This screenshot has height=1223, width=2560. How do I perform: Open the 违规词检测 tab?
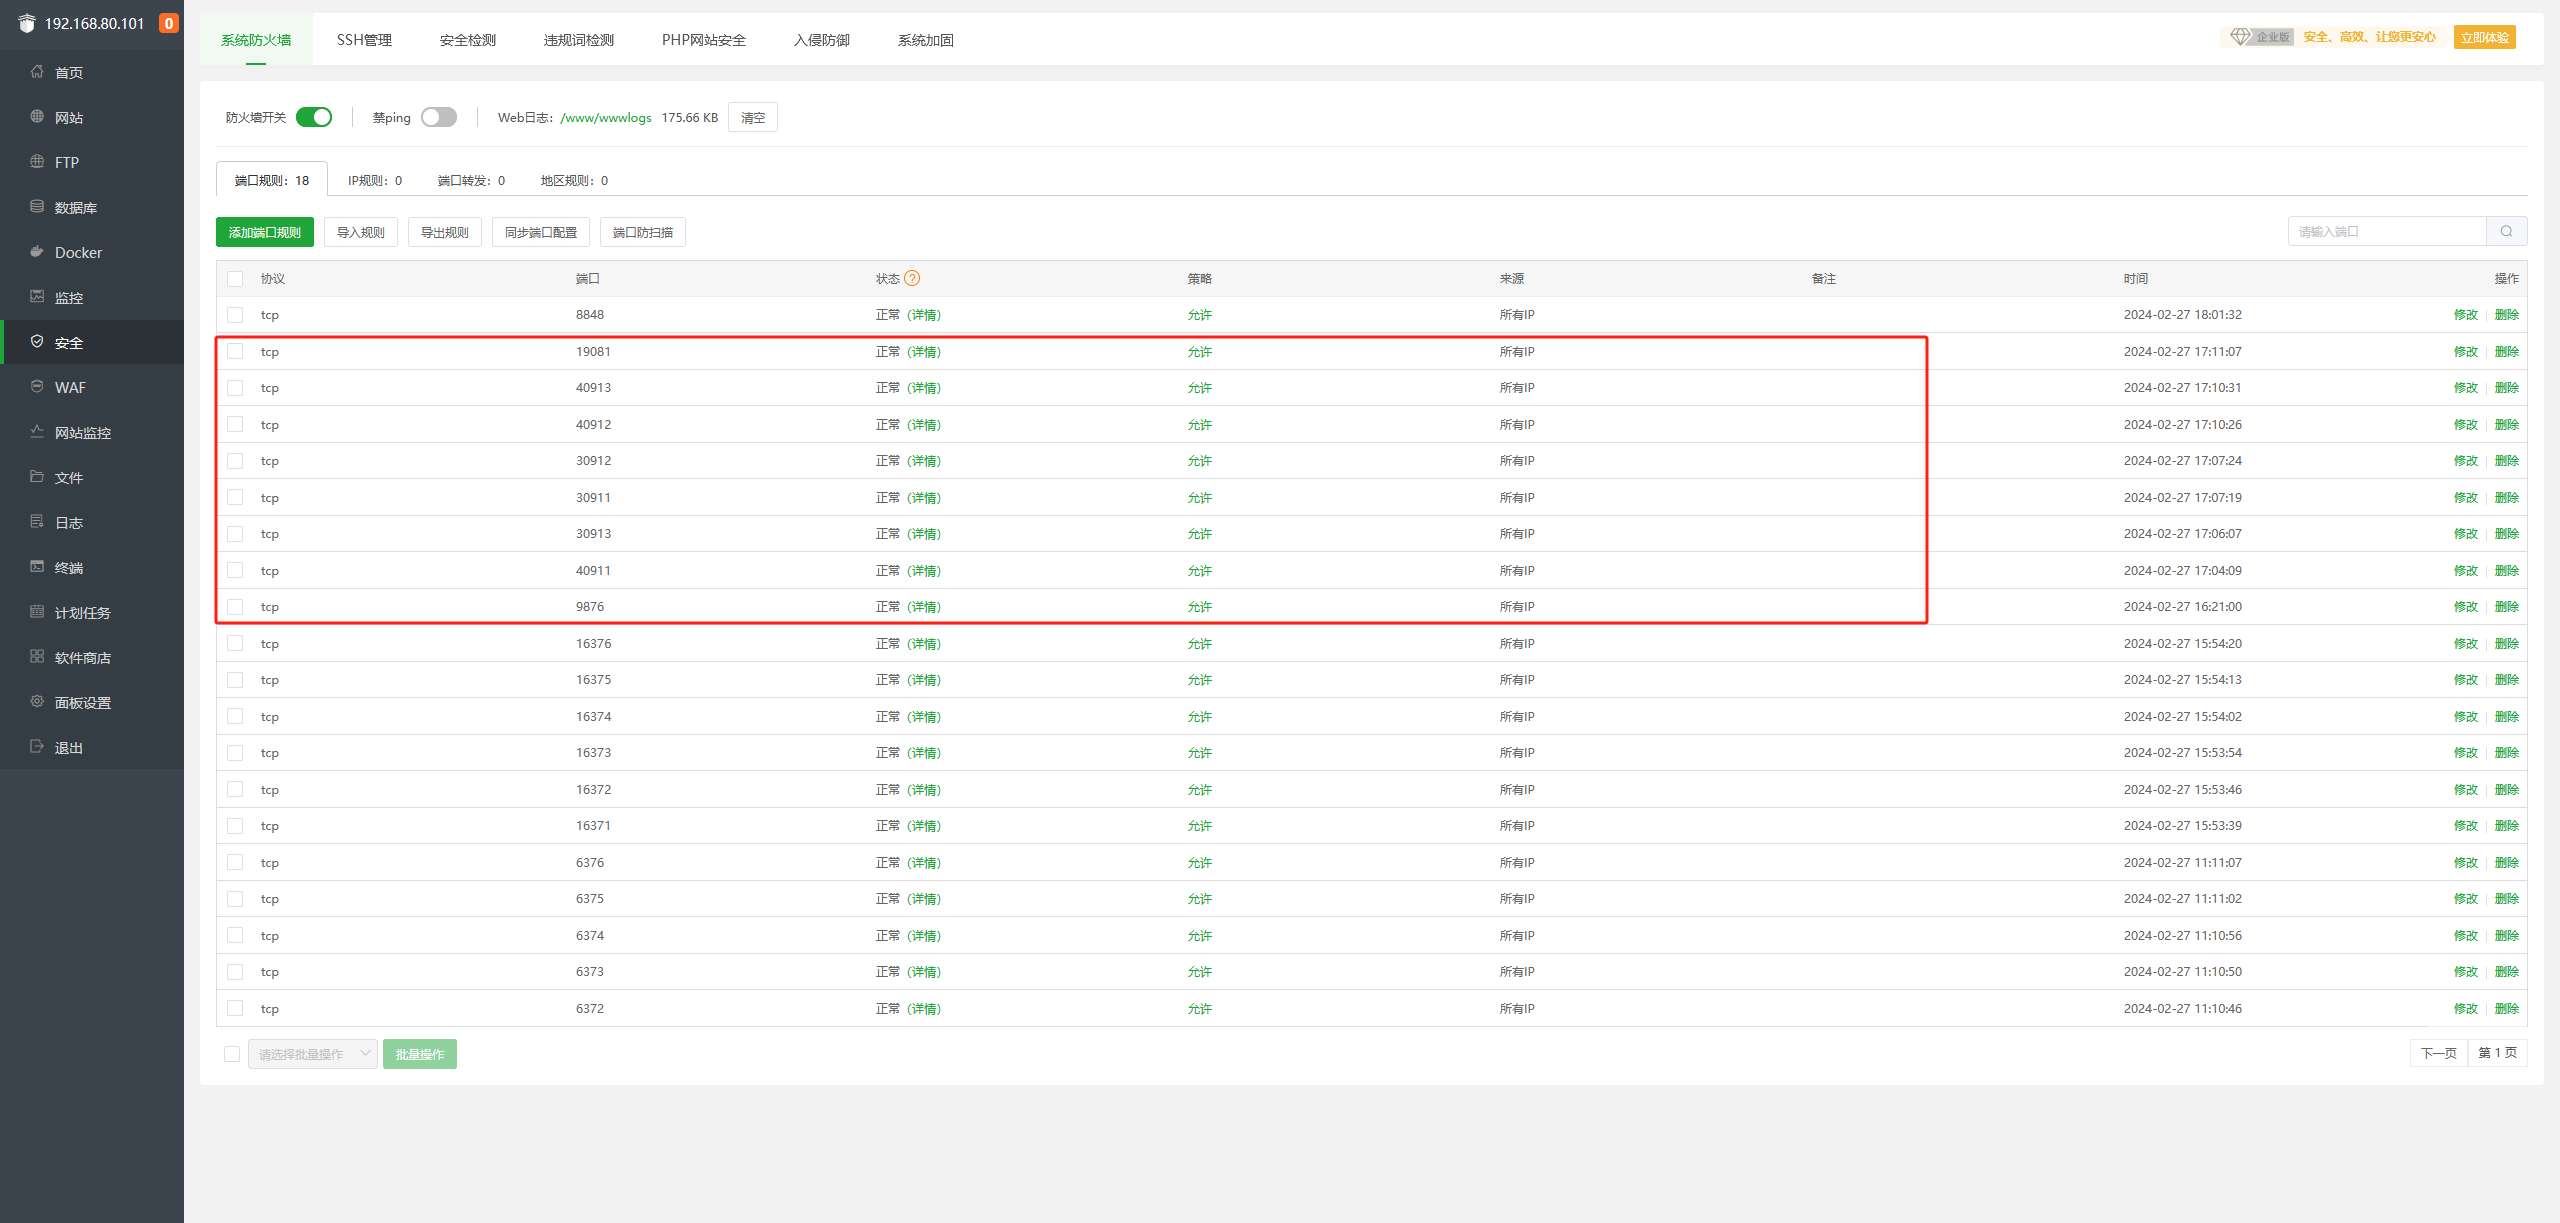pos(579,40)
